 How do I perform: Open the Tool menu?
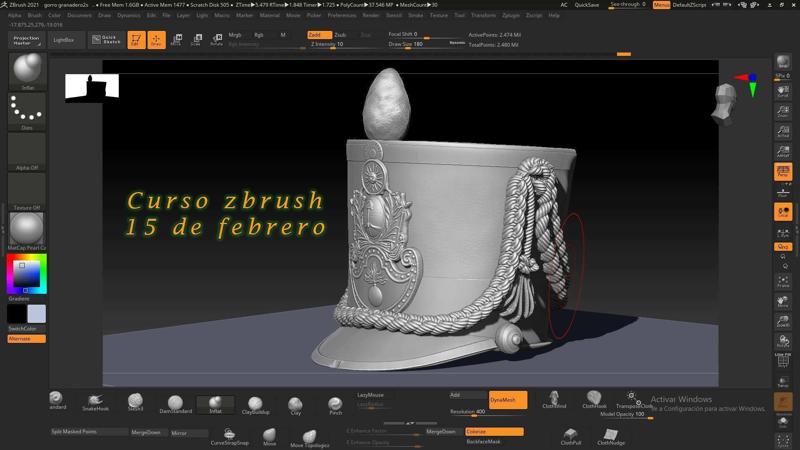pyautogui.click(x=460, y=15)
